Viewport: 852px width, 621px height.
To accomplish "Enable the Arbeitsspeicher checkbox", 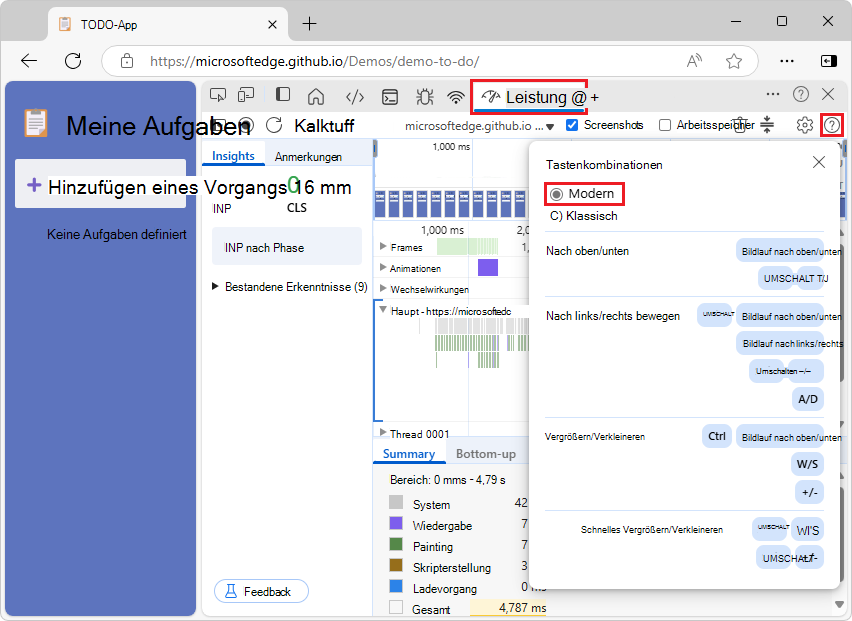I will tap(665, 126).
